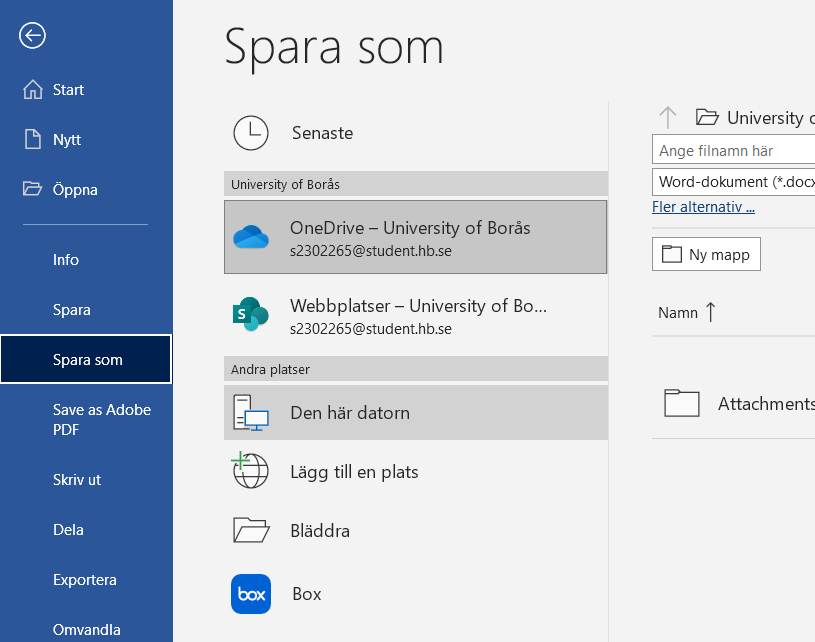
Task: Click the Lägg till en plats globe icon
Action: [251, 471]
